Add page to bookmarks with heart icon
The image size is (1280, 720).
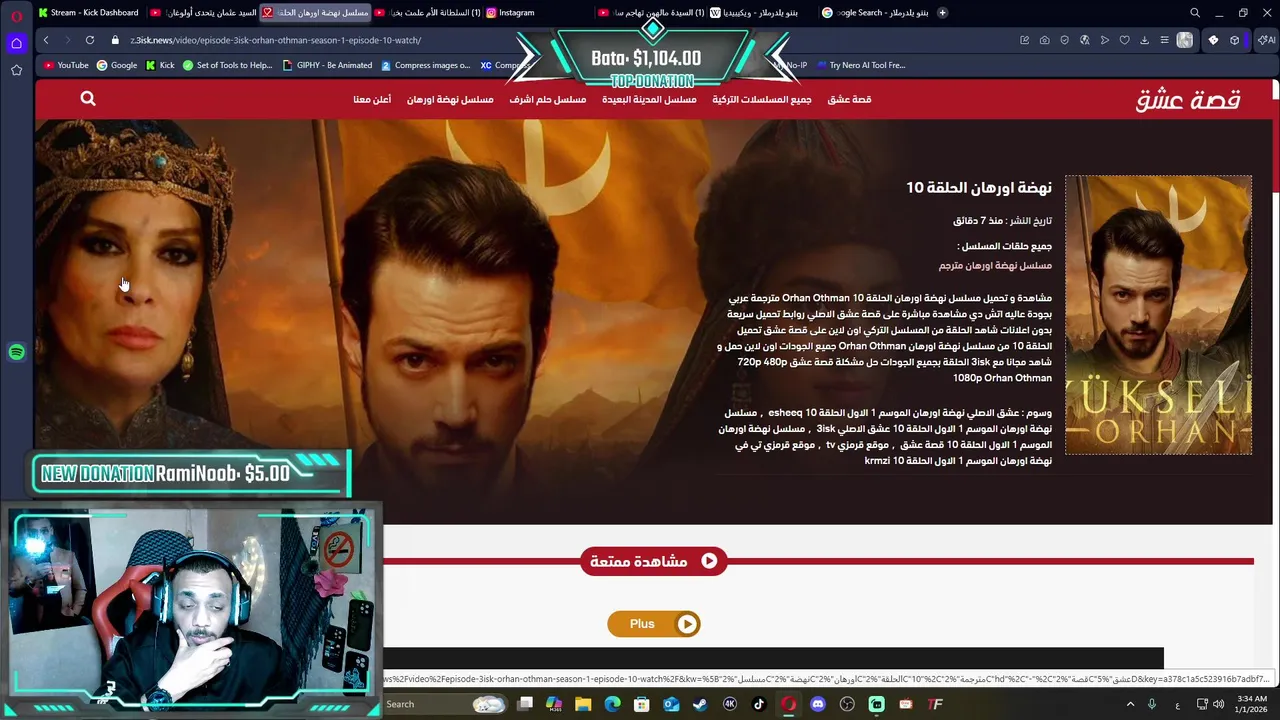click(x=1124, y=40)
